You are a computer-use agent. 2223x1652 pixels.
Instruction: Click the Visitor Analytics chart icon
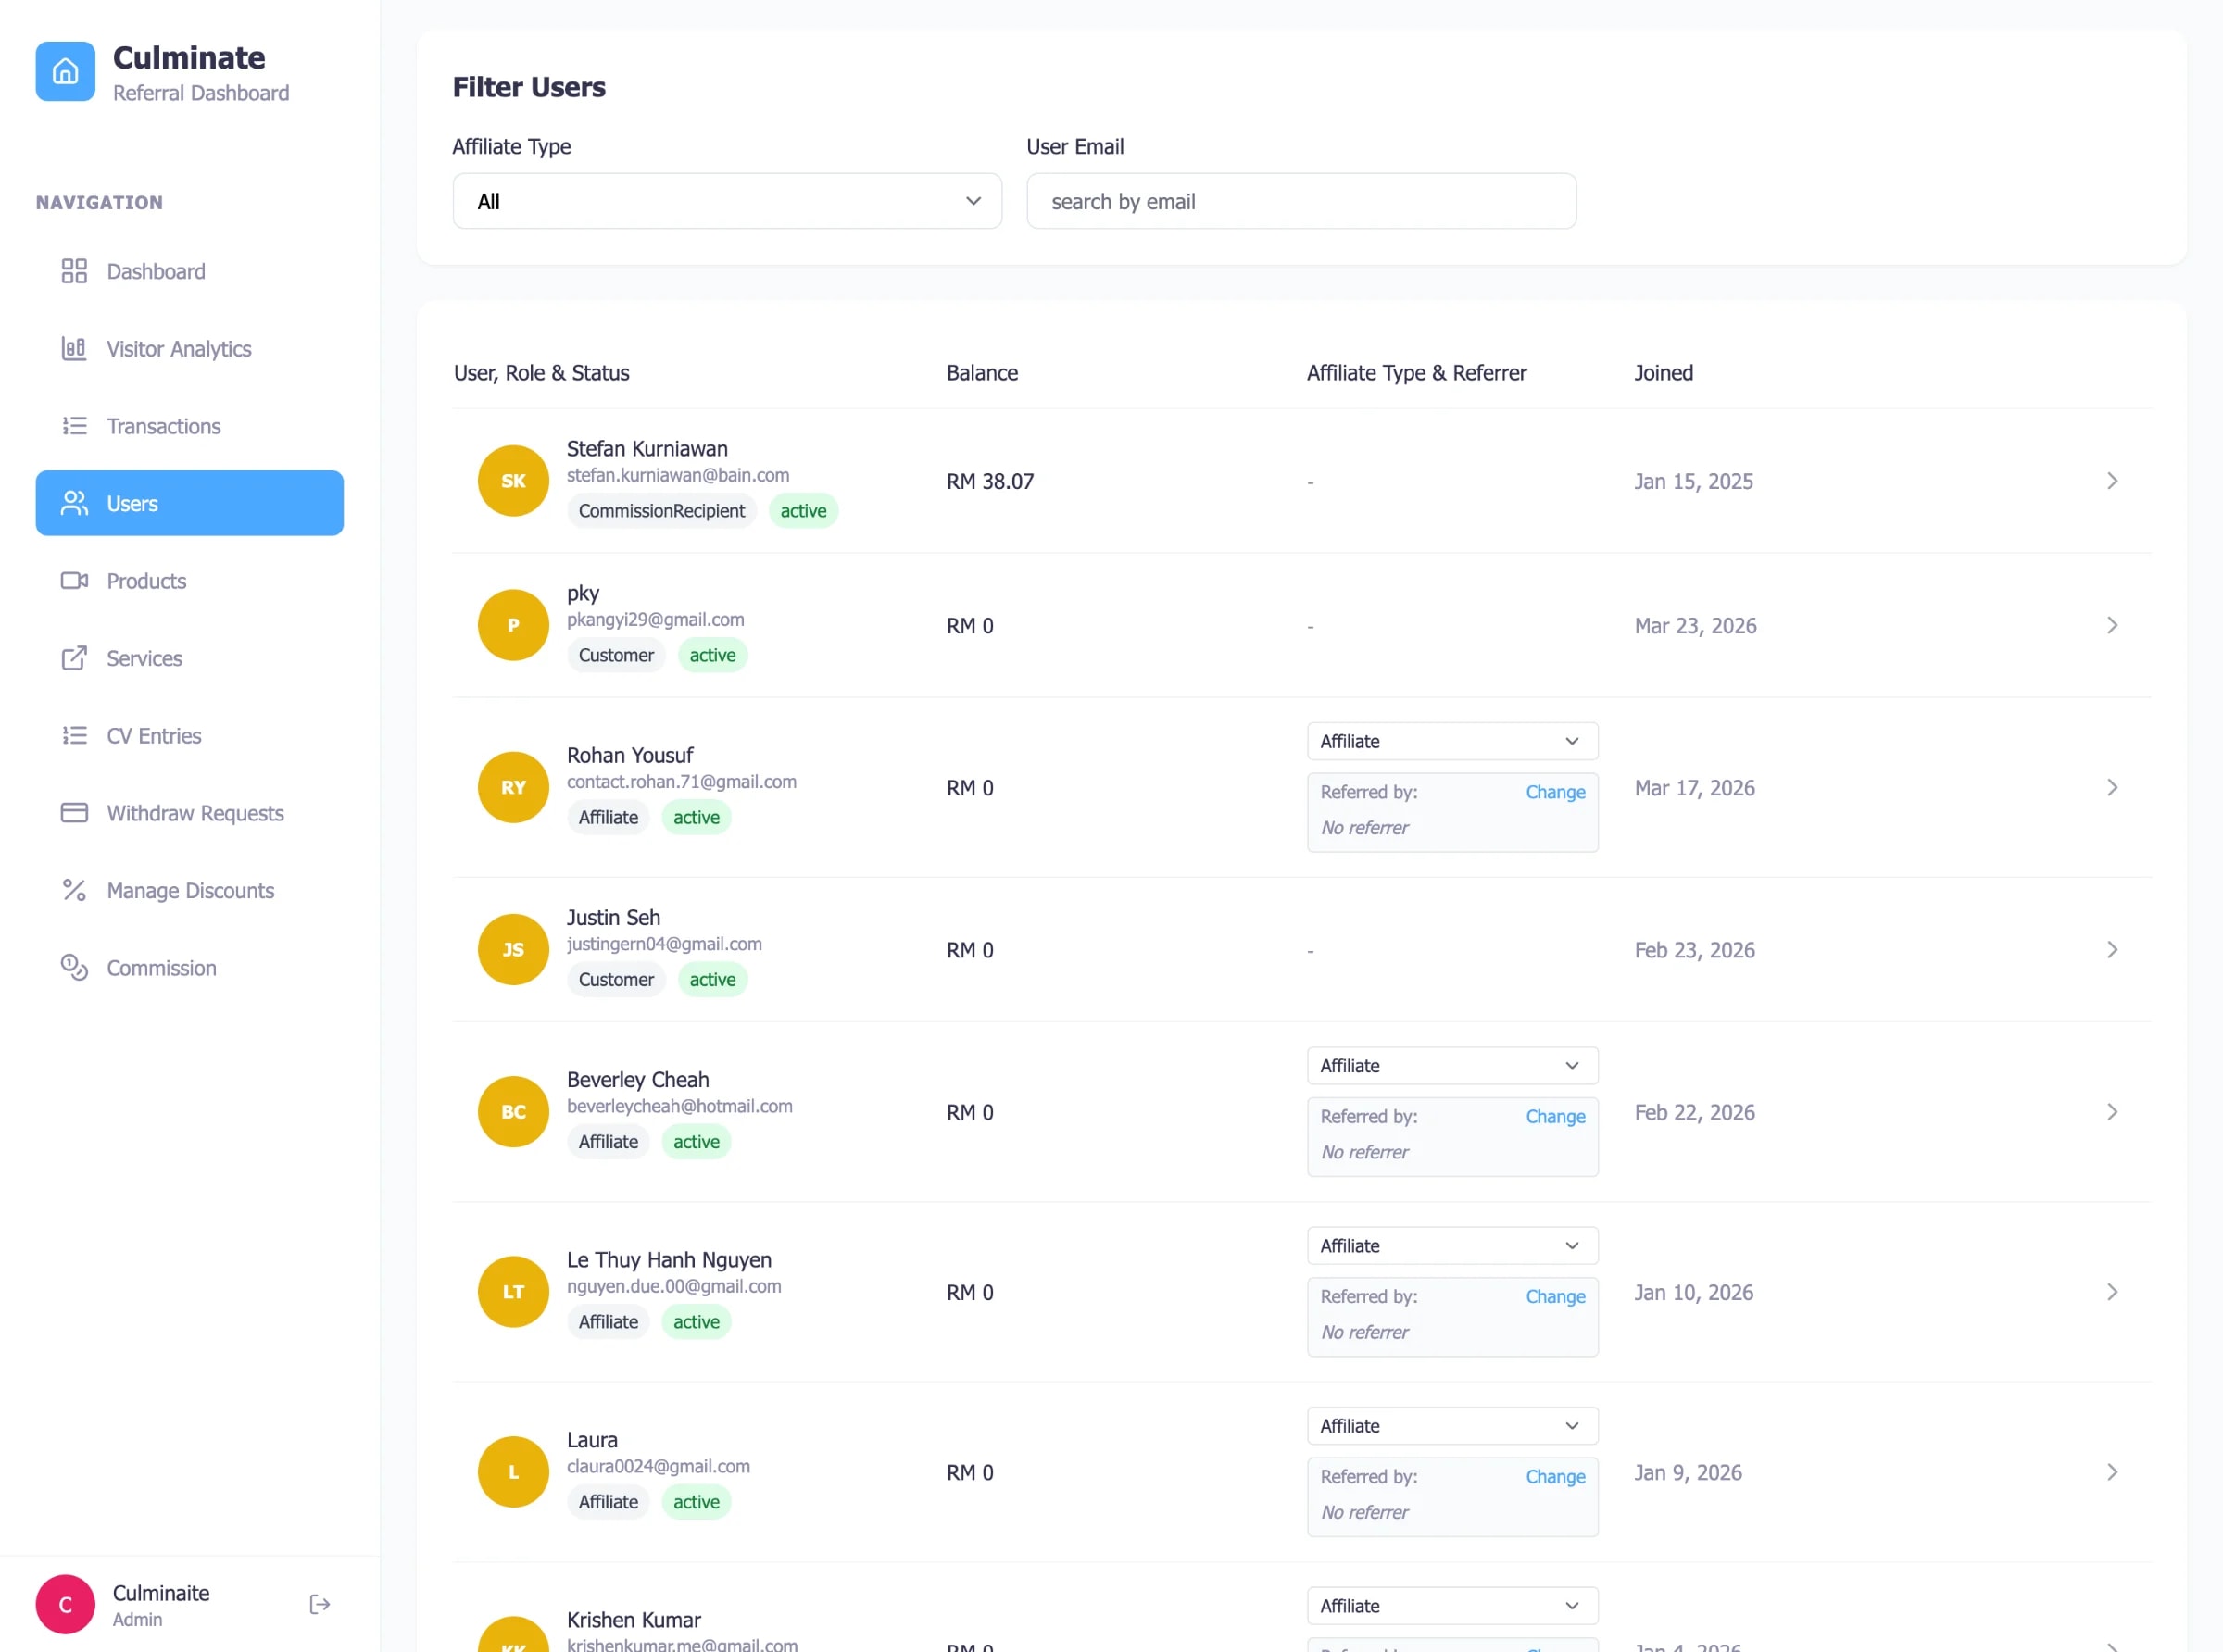point(74,348)
